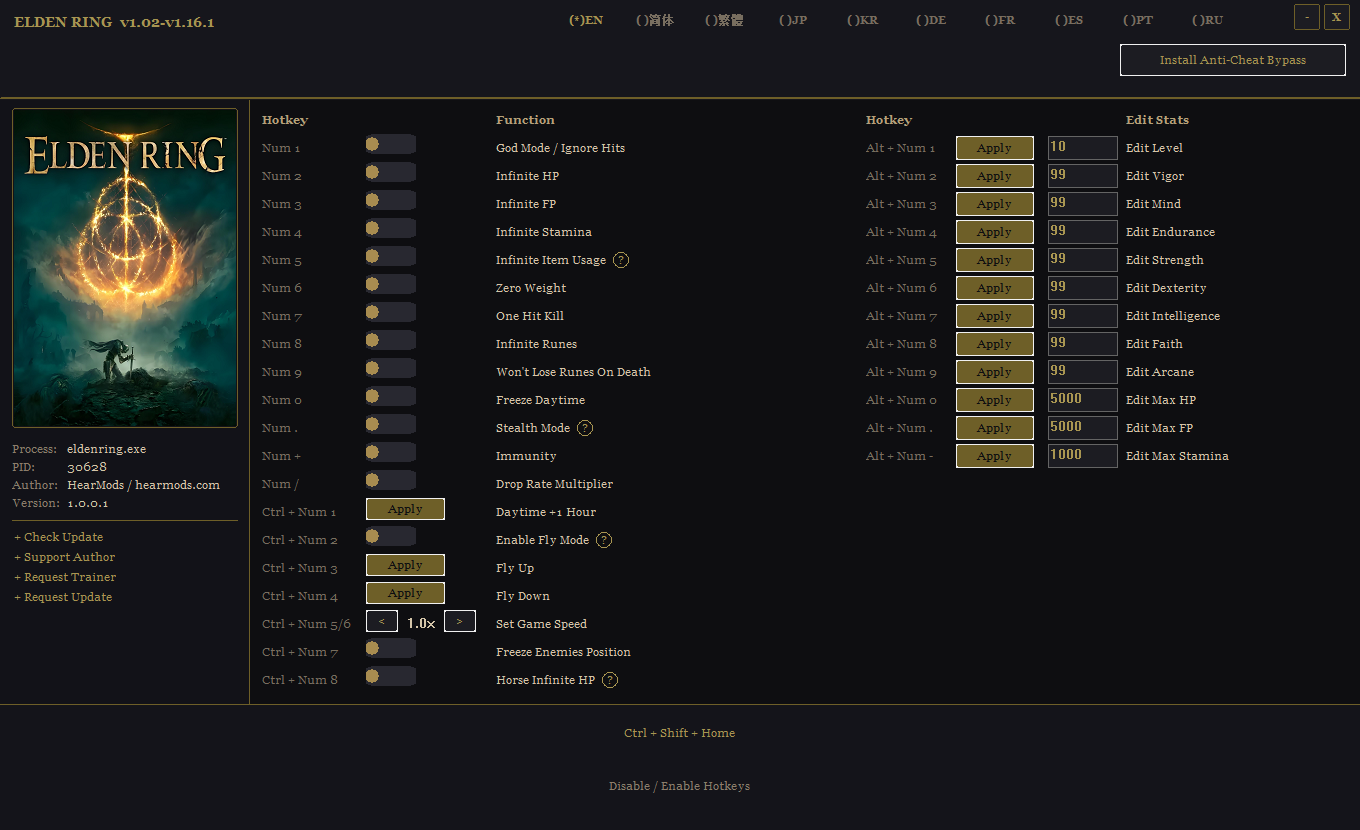The image size is (1360, 830).
Task: Select EN language option
Action: tap(586, 20)
